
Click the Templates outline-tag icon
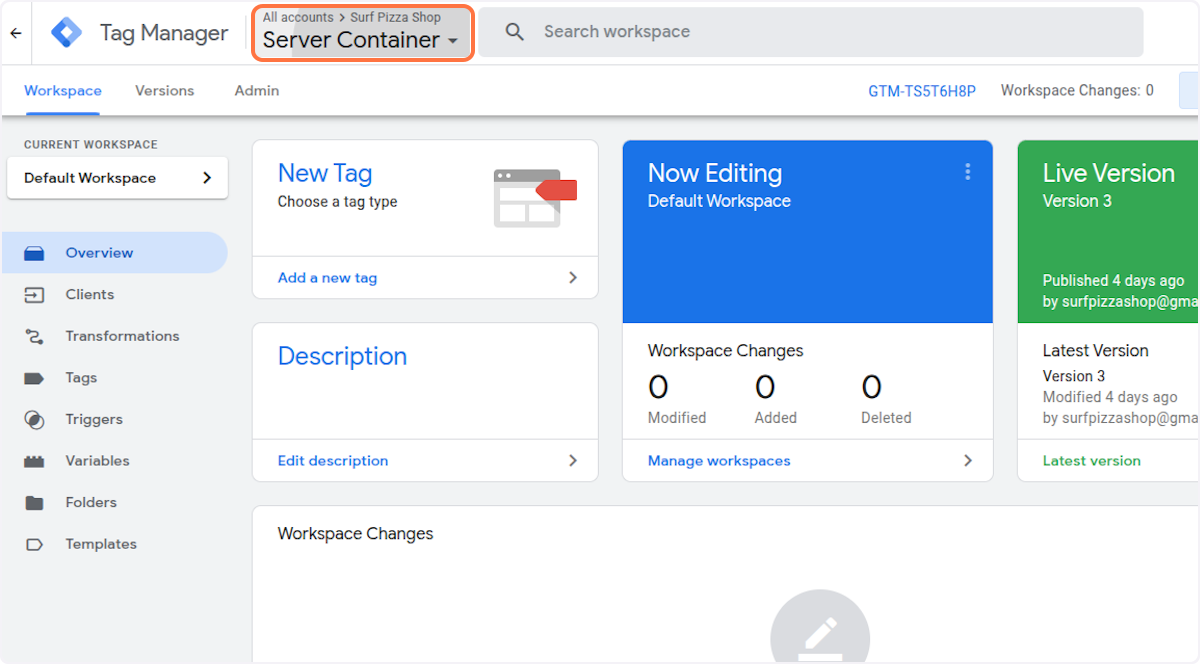34,545
